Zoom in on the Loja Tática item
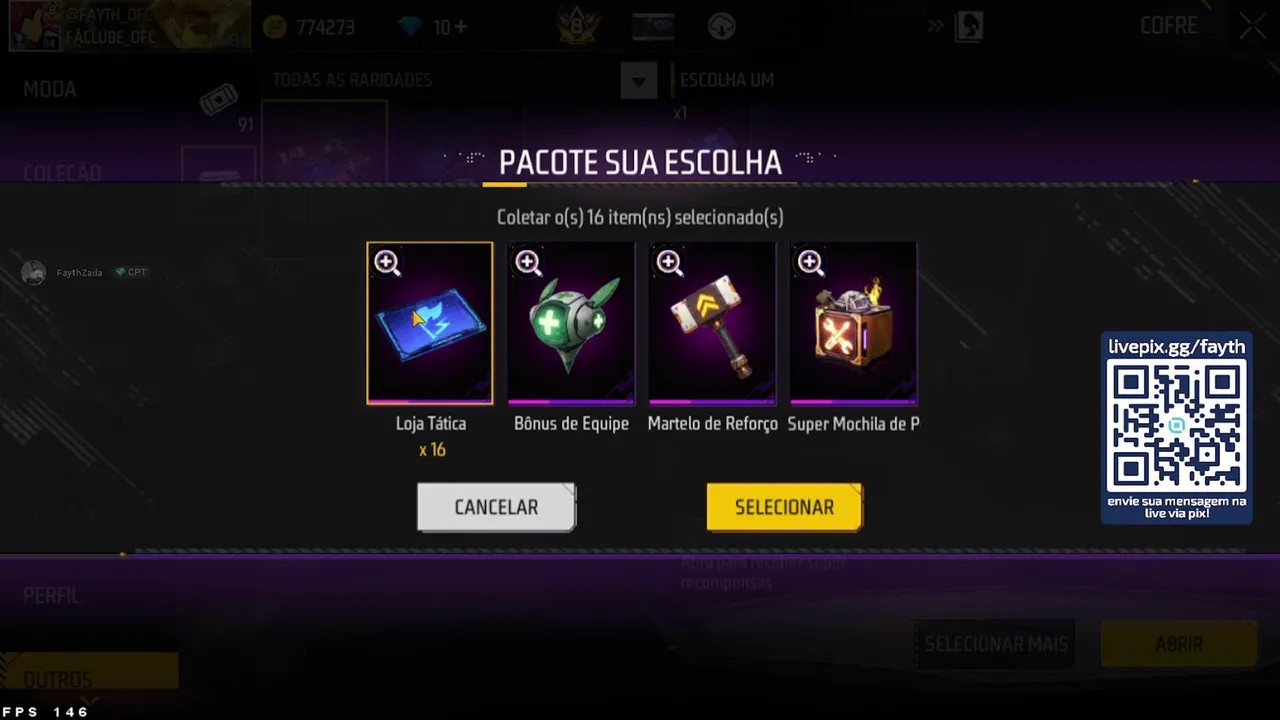 387,263
